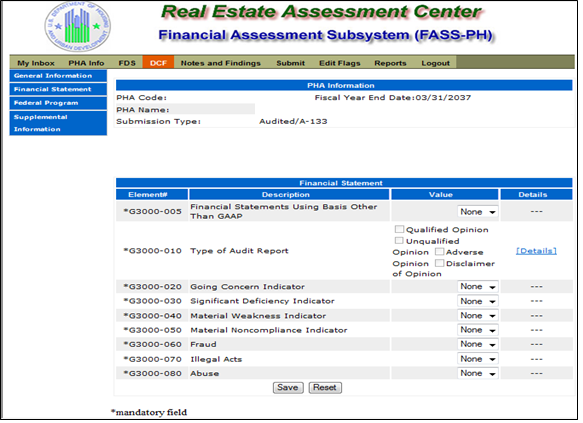The width and height of the screenshot is (583, 423).
Task: Go to Edit Flags tab
Action: (x=339, y=63)
